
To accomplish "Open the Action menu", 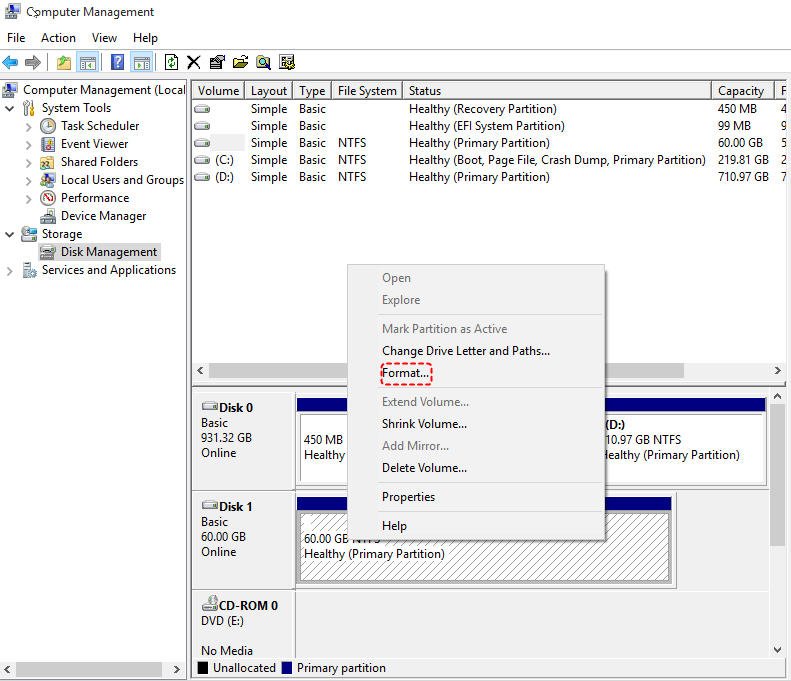I will coord(58,38).
